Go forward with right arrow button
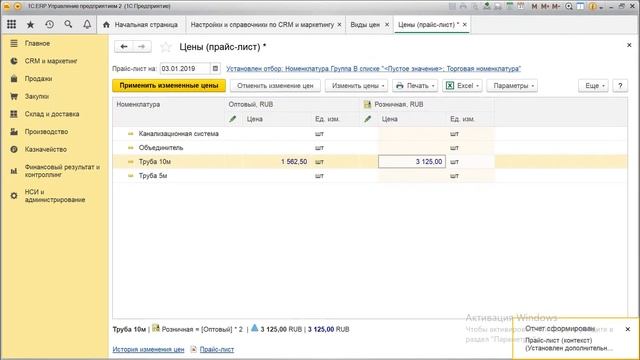The height and width of the screenshot is (360, 640). (142, 47)
